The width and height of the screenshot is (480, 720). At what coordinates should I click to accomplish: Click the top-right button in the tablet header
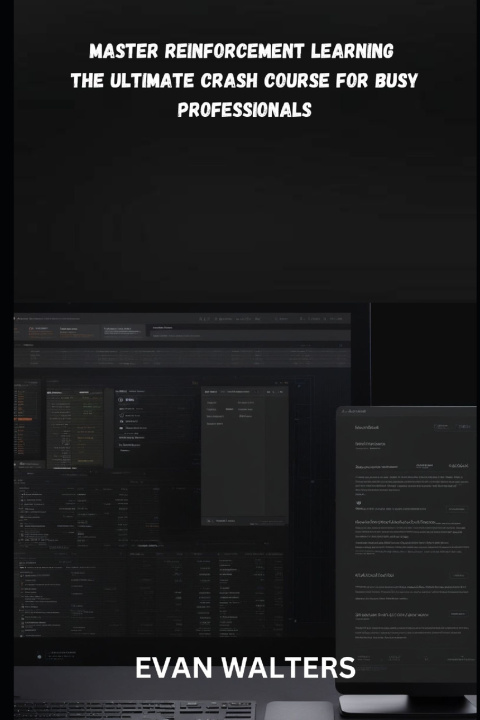pyautogui.click(x=465, y=427)
